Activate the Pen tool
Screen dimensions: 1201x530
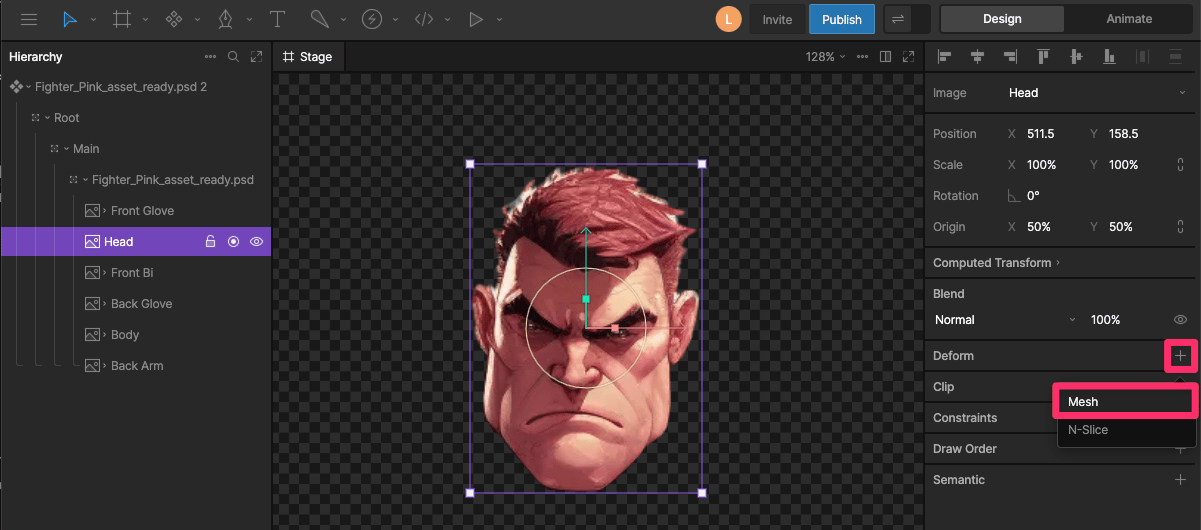(x=226, y=19)
